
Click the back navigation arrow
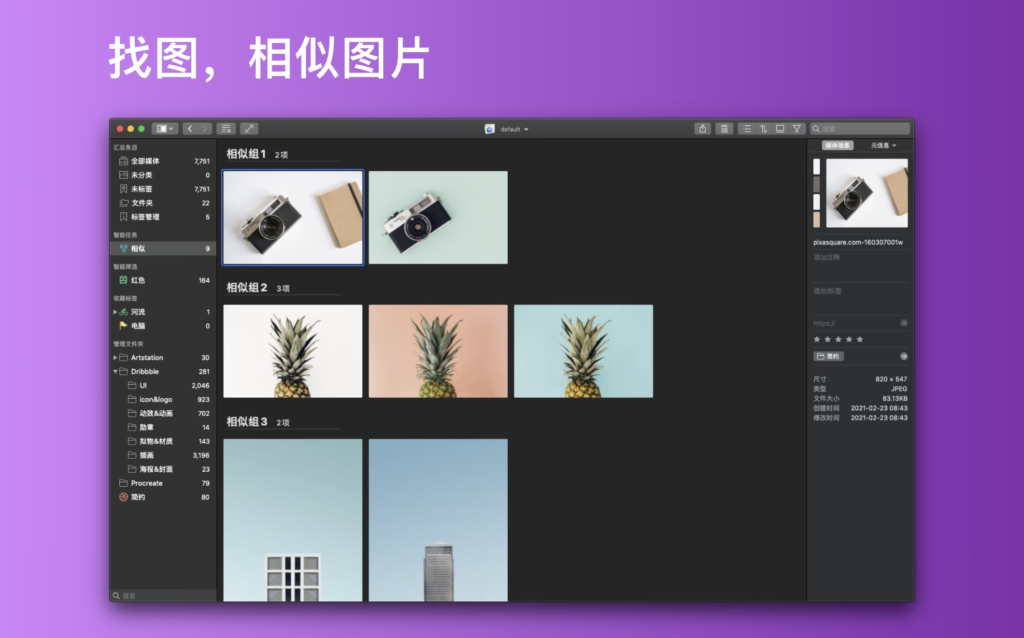(190, 128)
